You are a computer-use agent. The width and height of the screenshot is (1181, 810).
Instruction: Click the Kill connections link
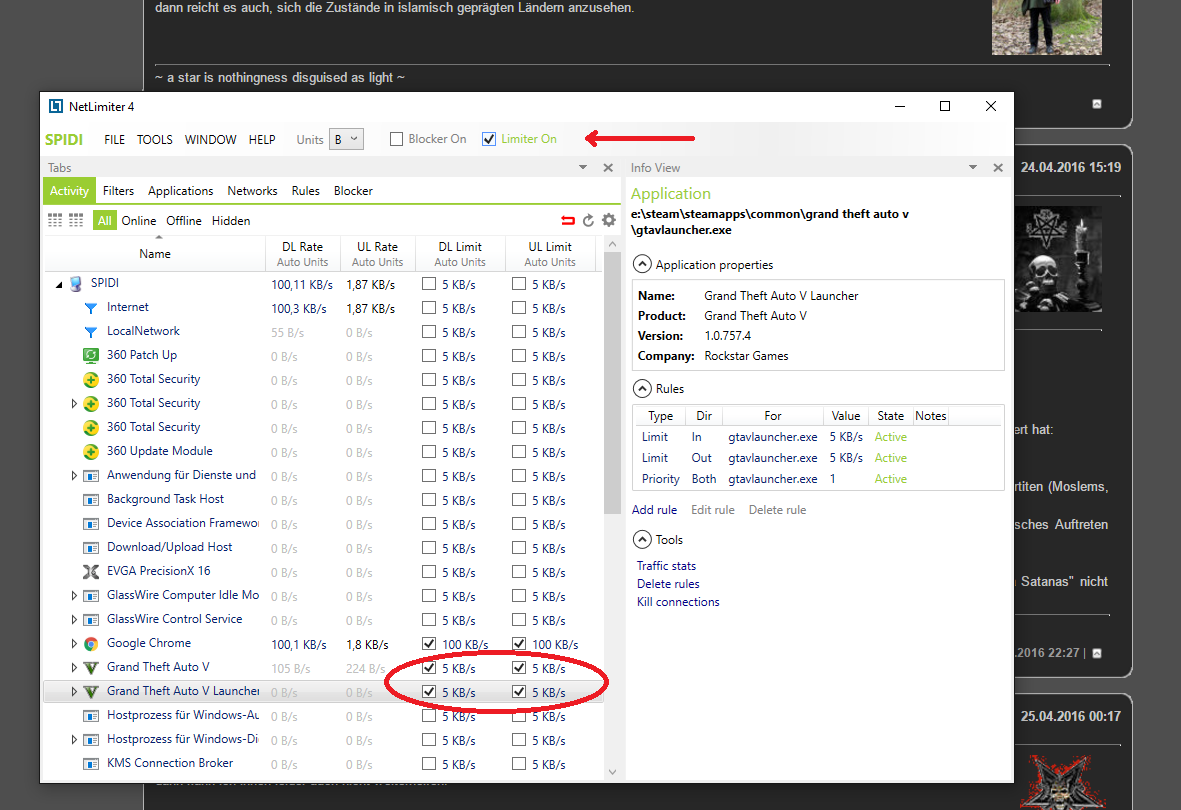678,602
